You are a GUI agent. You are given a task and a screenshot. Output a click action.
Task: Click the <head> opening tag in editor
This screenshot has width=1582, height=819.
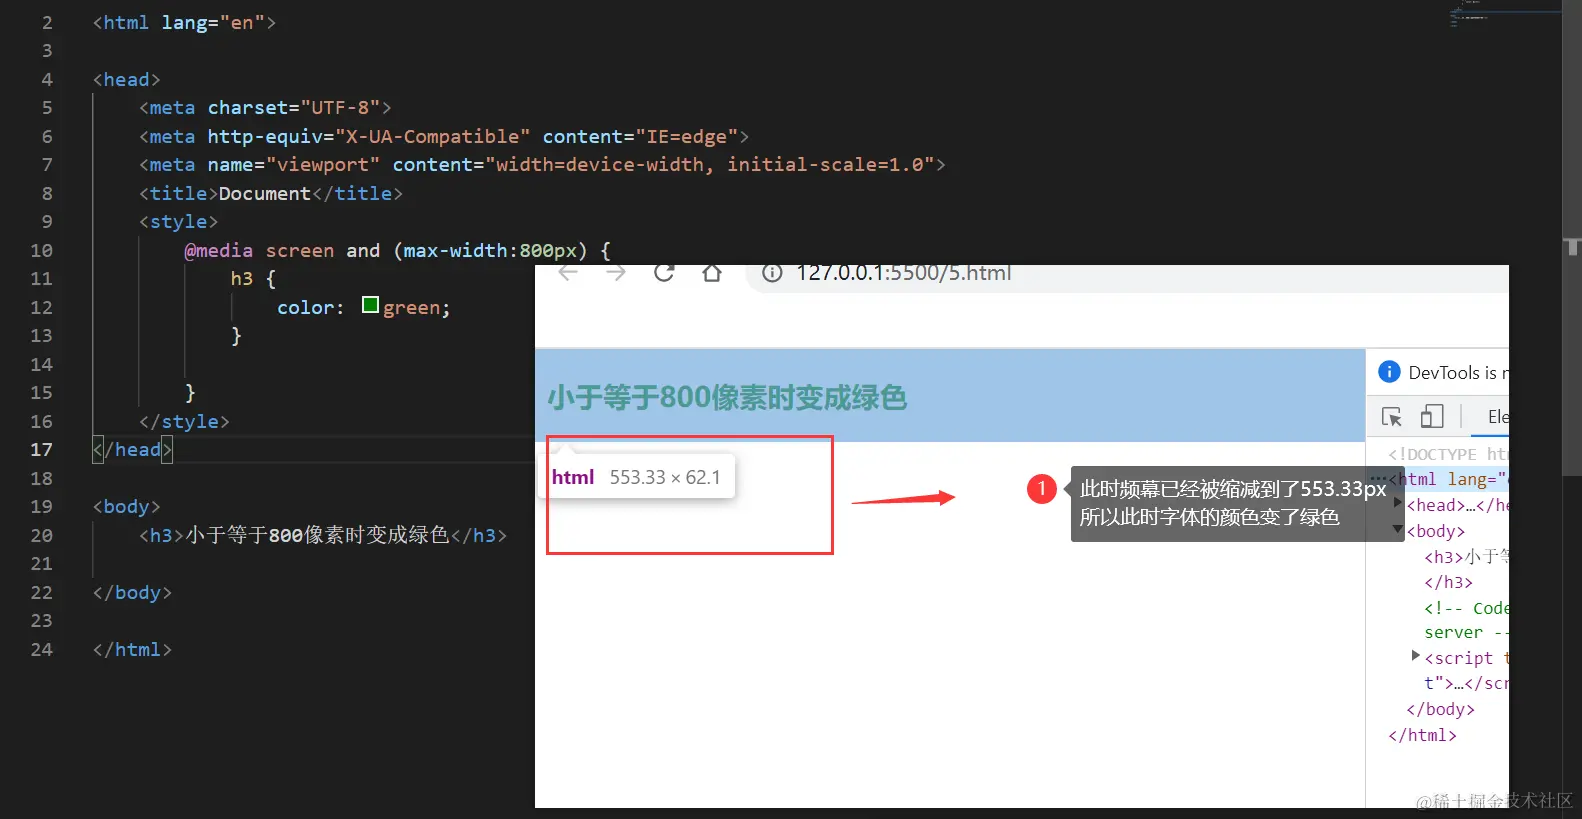coord(126,79)
